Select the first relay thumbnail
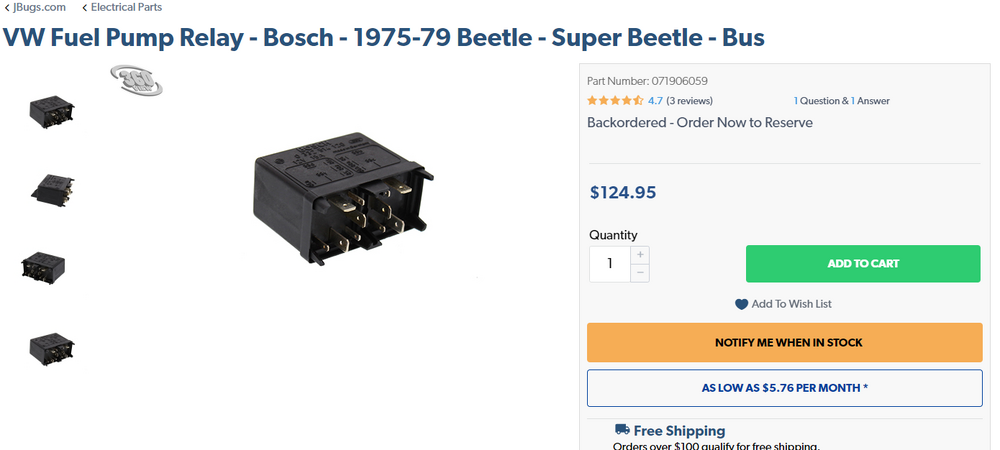Screen dimensions: 1000x450 52,112
